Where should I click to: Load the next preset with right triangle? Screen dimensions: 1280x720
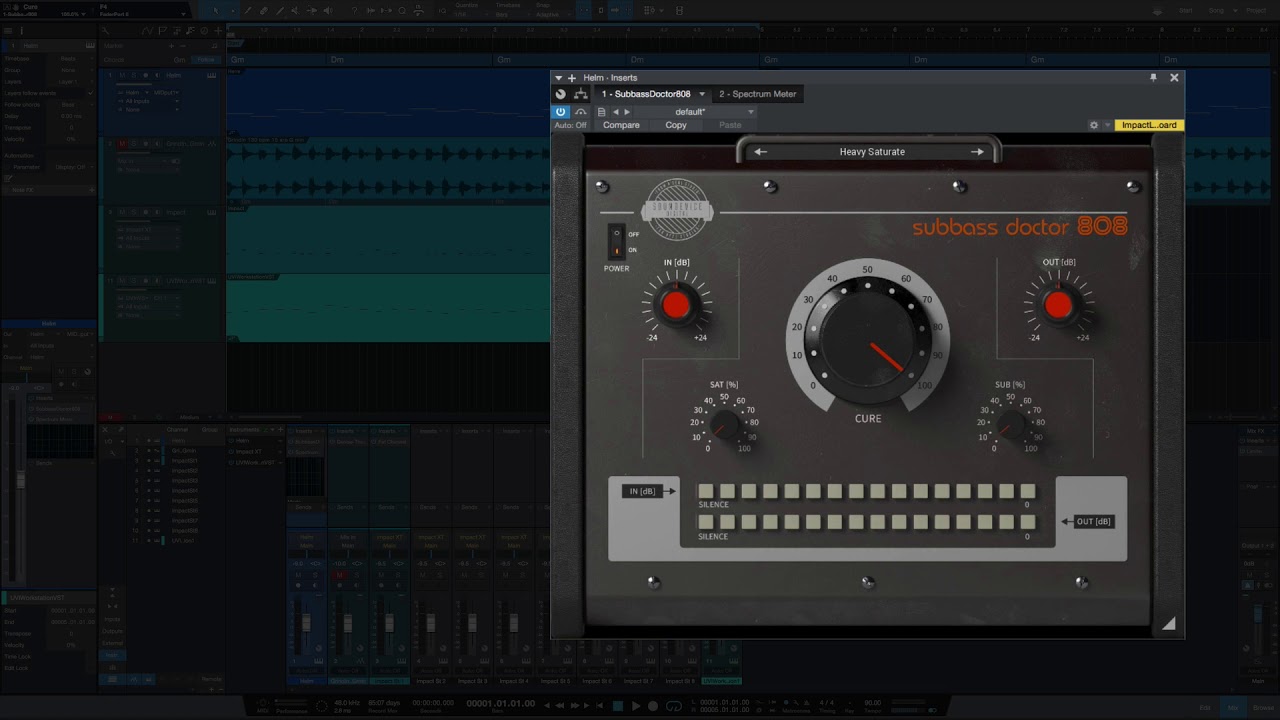tap(627, 112)
